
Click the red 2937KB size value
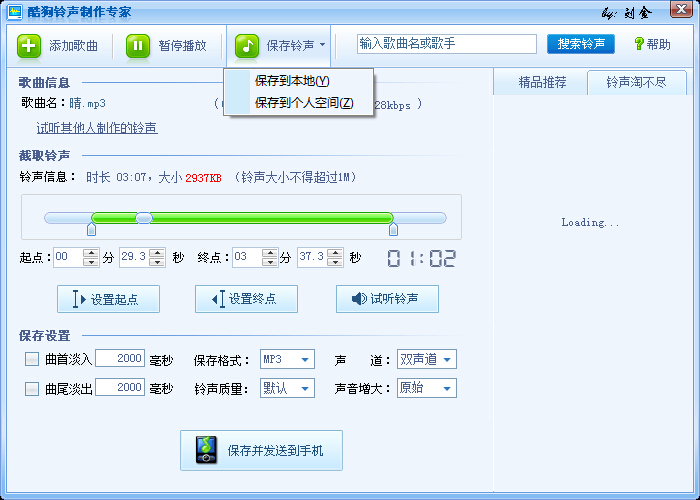coord(204,178)
